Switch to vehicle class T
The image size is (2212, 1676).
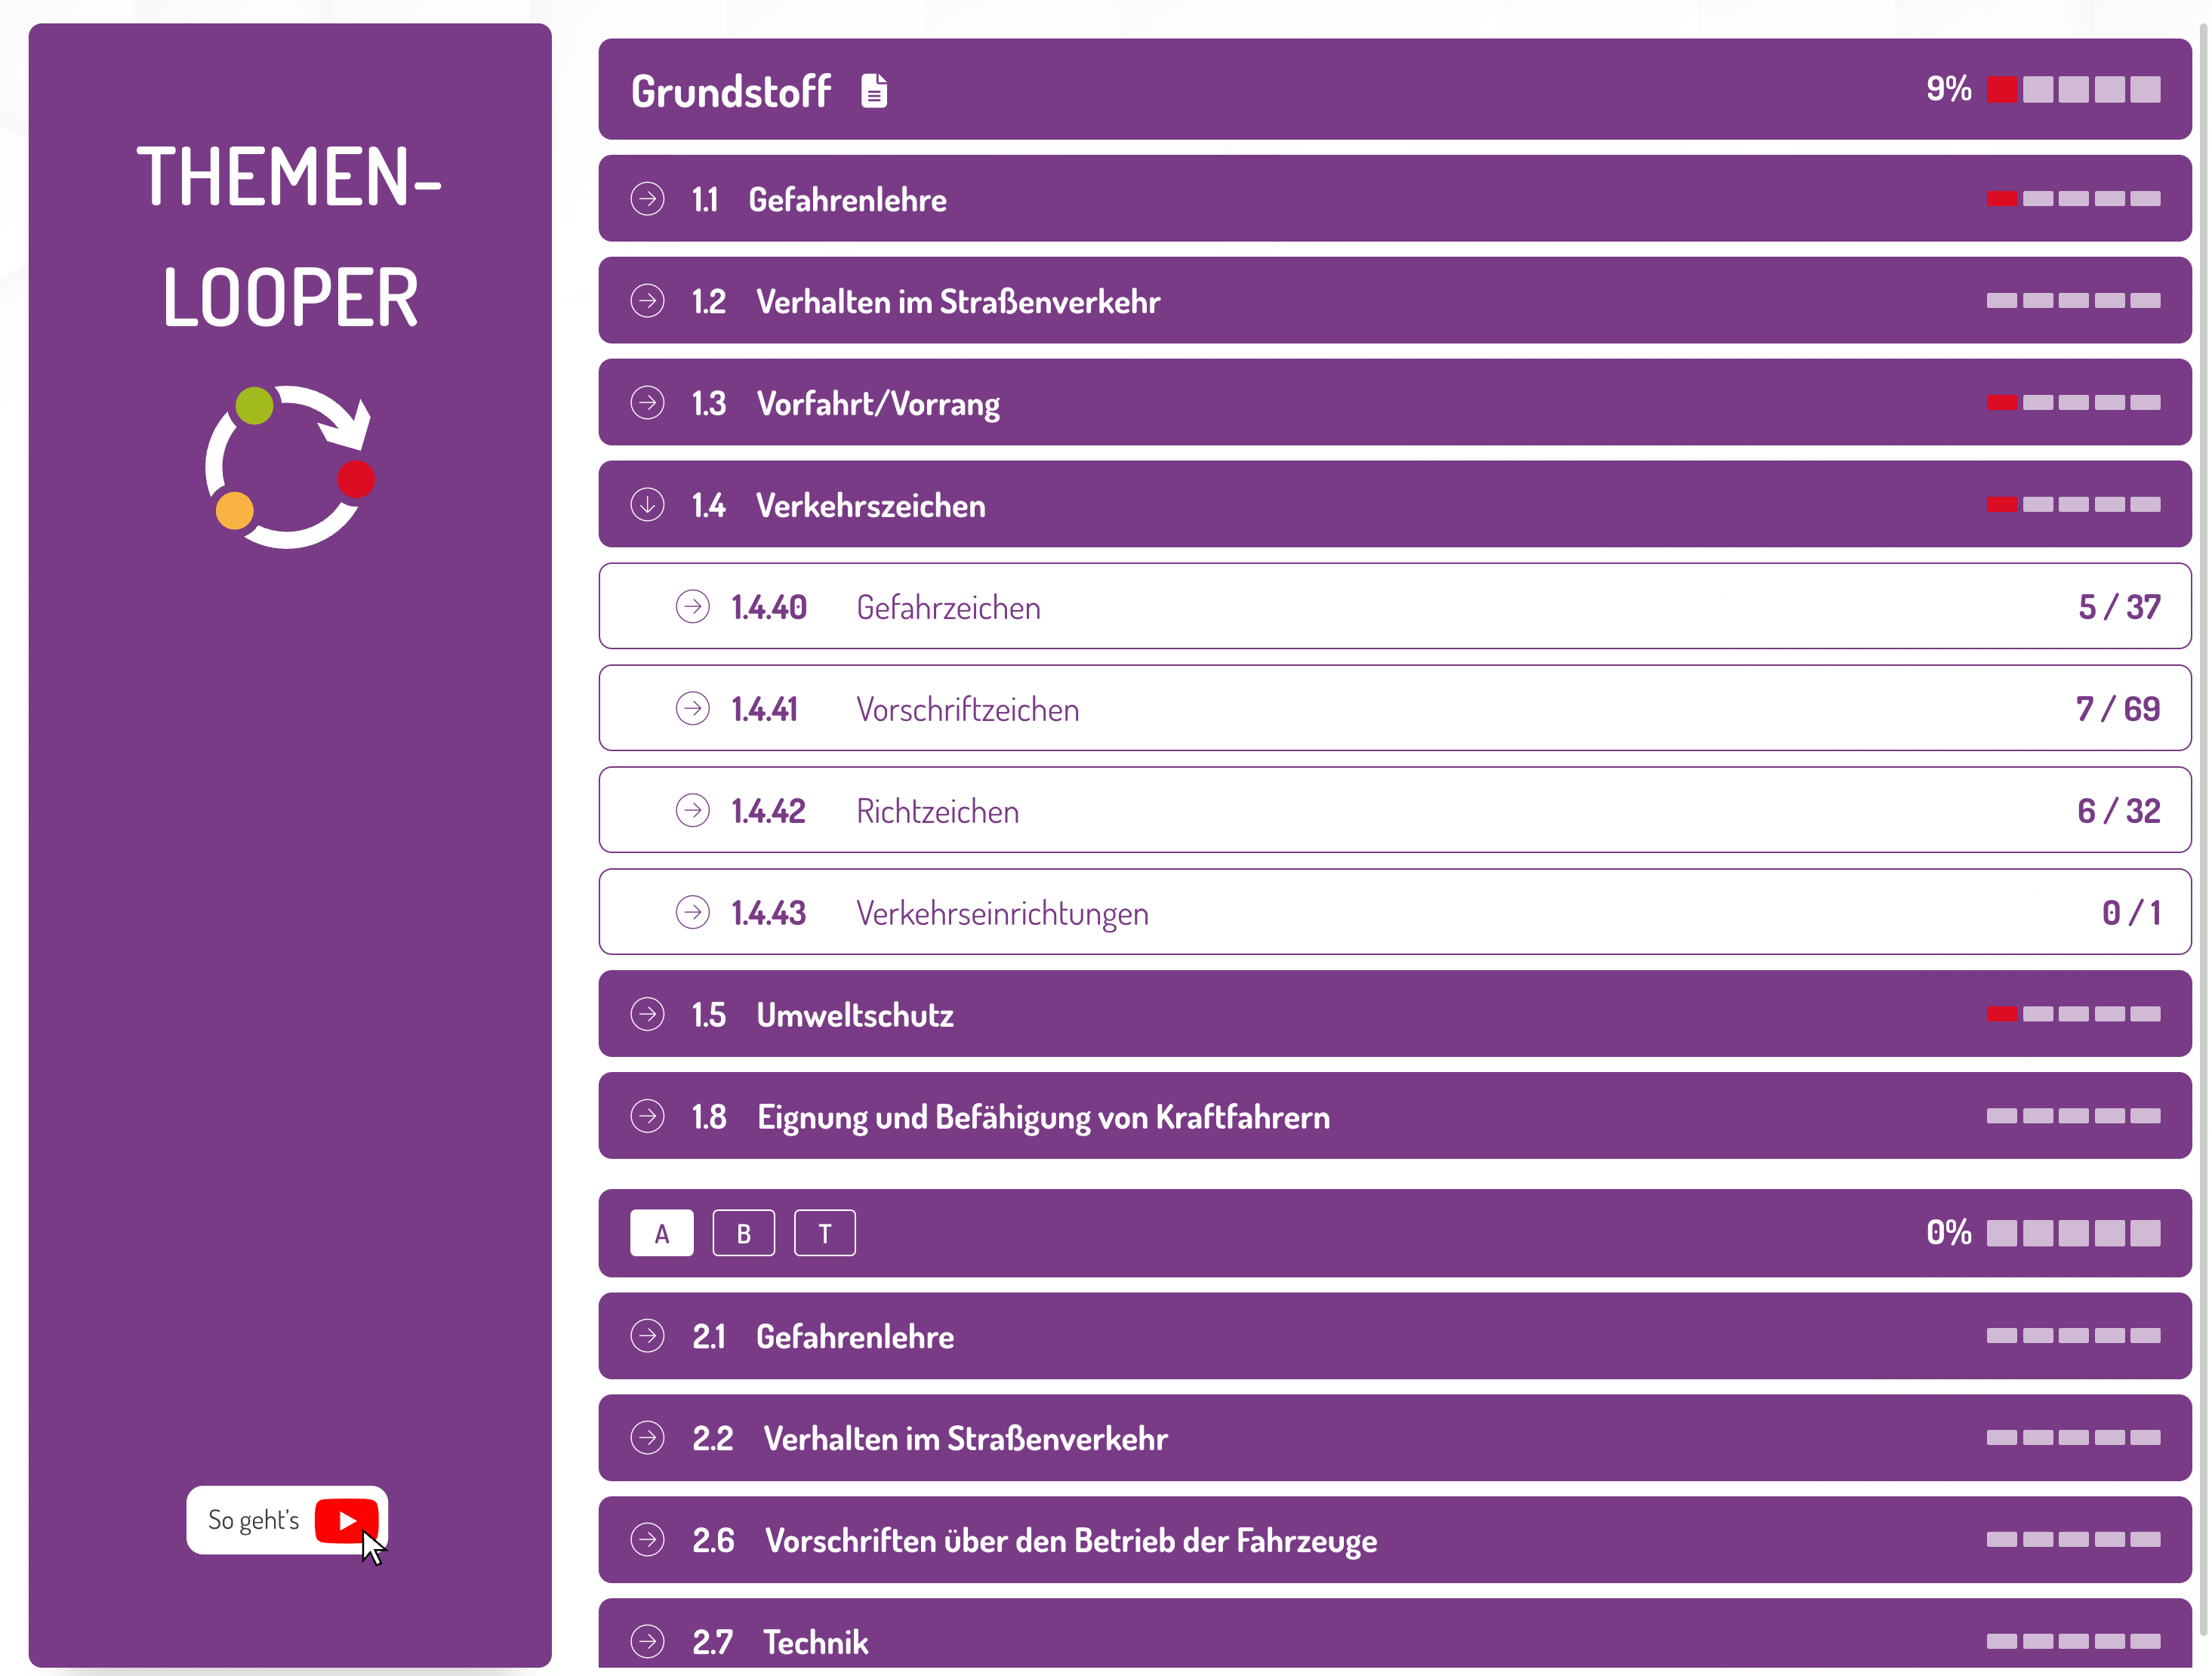point(824,1233)
